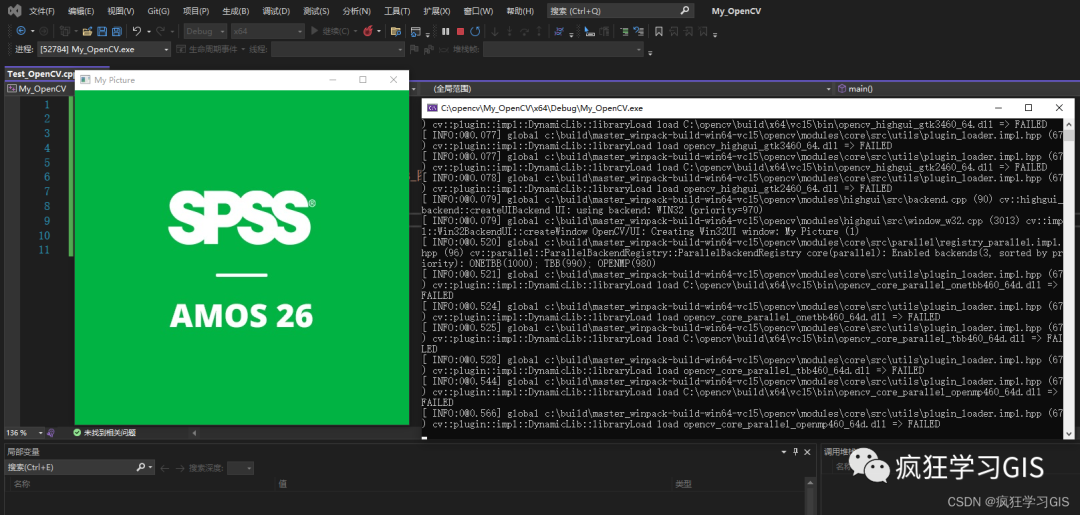Restart debugging with the circular arrow
This screenshot has height=515, width=1080.
pos(475,31)
